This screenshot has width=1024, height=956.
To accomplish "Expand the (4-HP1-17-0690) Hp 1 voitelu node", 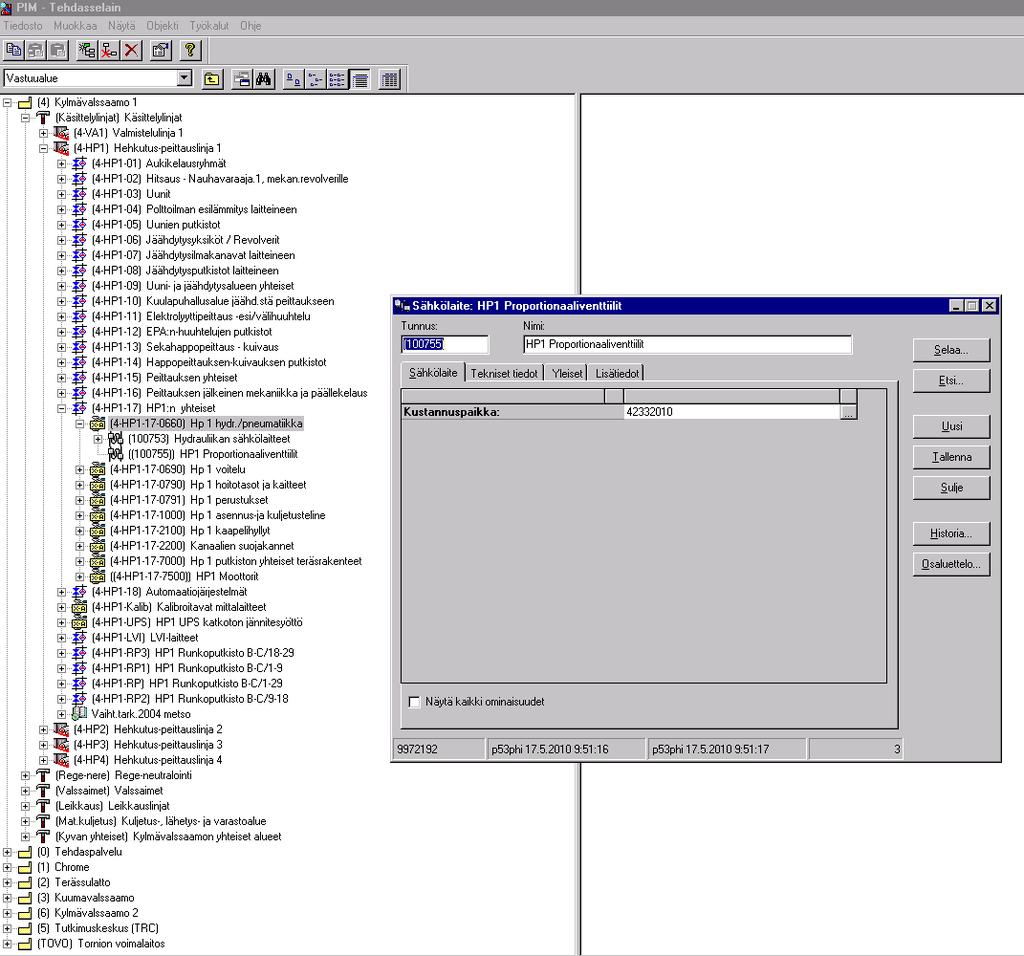I will point(80,470).
